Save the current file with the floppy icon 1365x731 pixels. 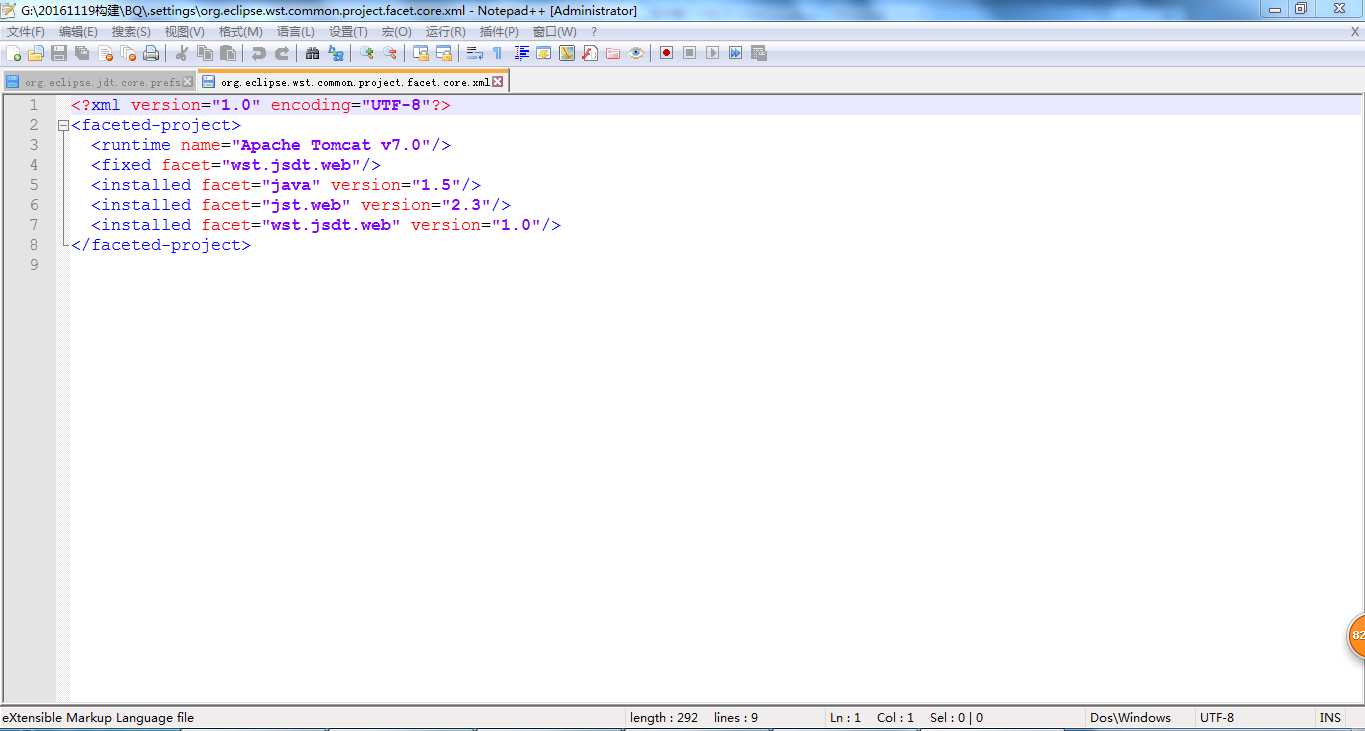[59, 53]
